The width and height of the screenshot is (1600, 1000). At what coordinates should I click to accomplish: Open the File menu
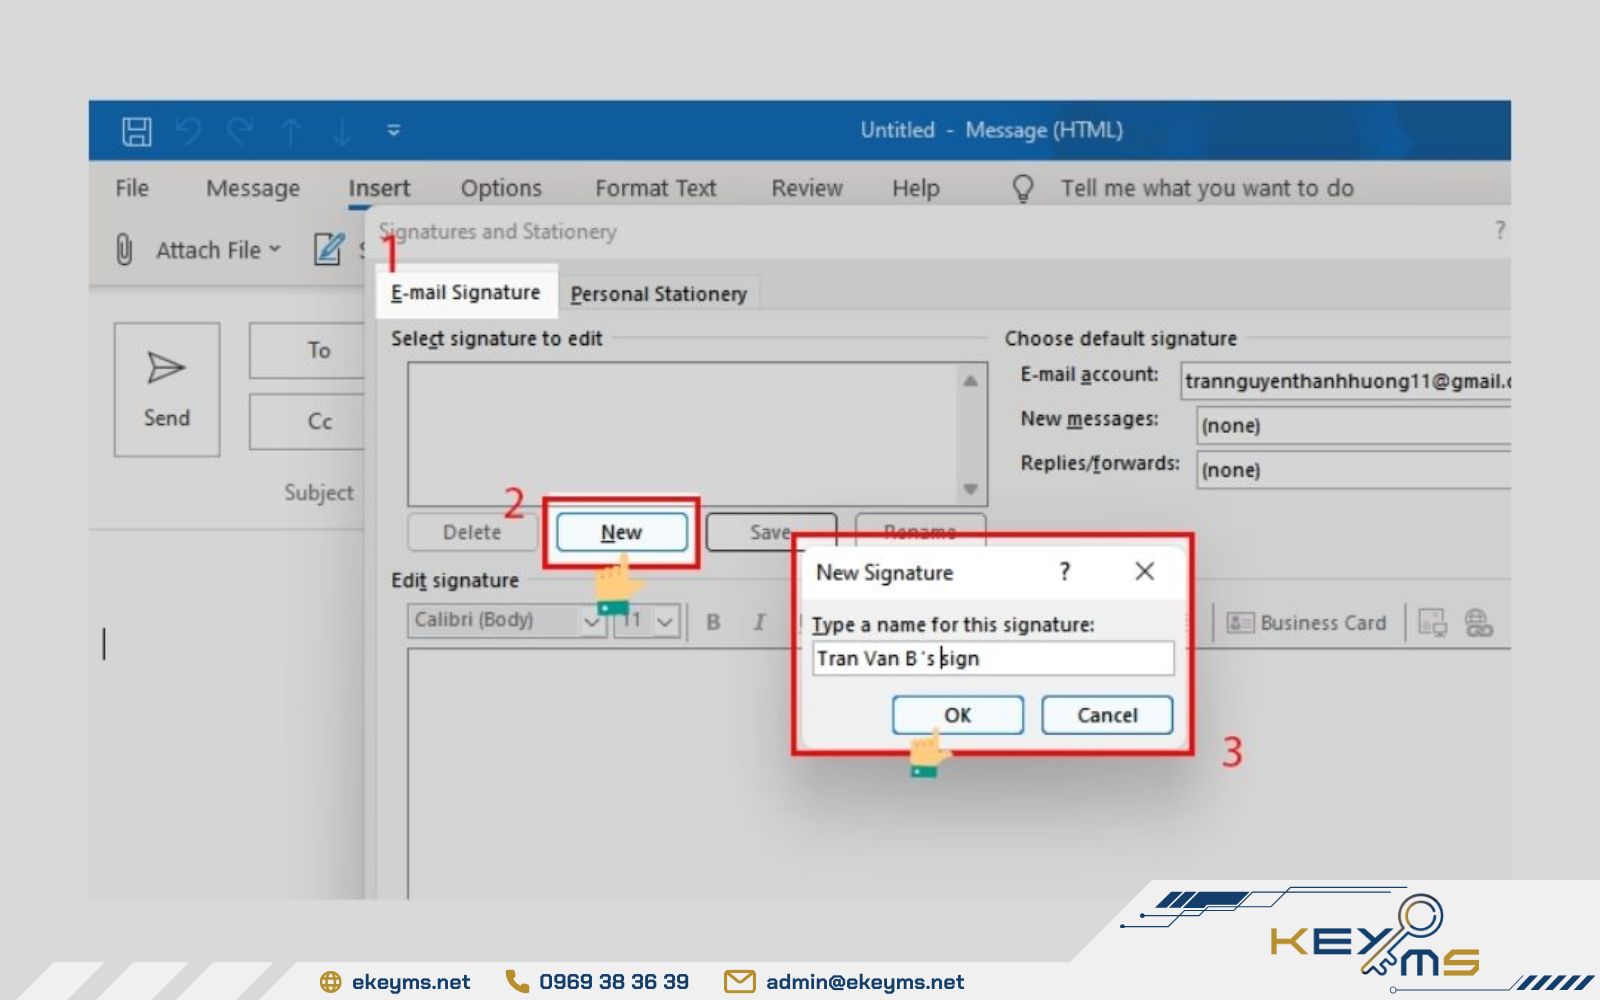132,188
